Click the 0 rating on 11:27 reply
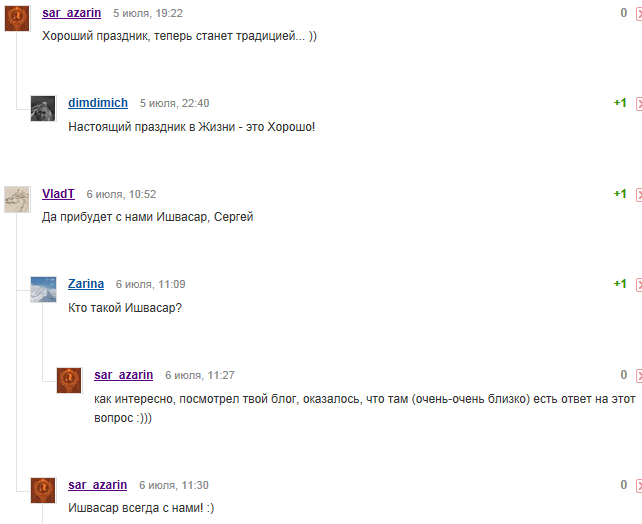 [x=624, y=375]
